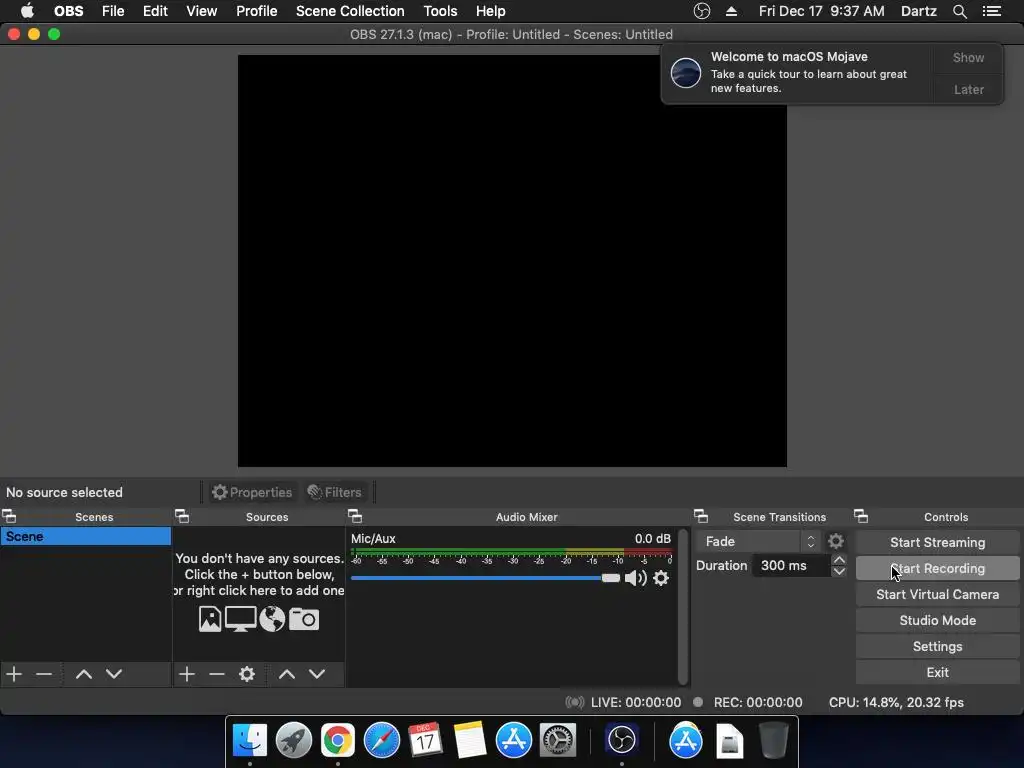Screen dimensions: 1024x768
Task: Mute Mic/Aux with speaker icon
Action: tap(635, 578)
